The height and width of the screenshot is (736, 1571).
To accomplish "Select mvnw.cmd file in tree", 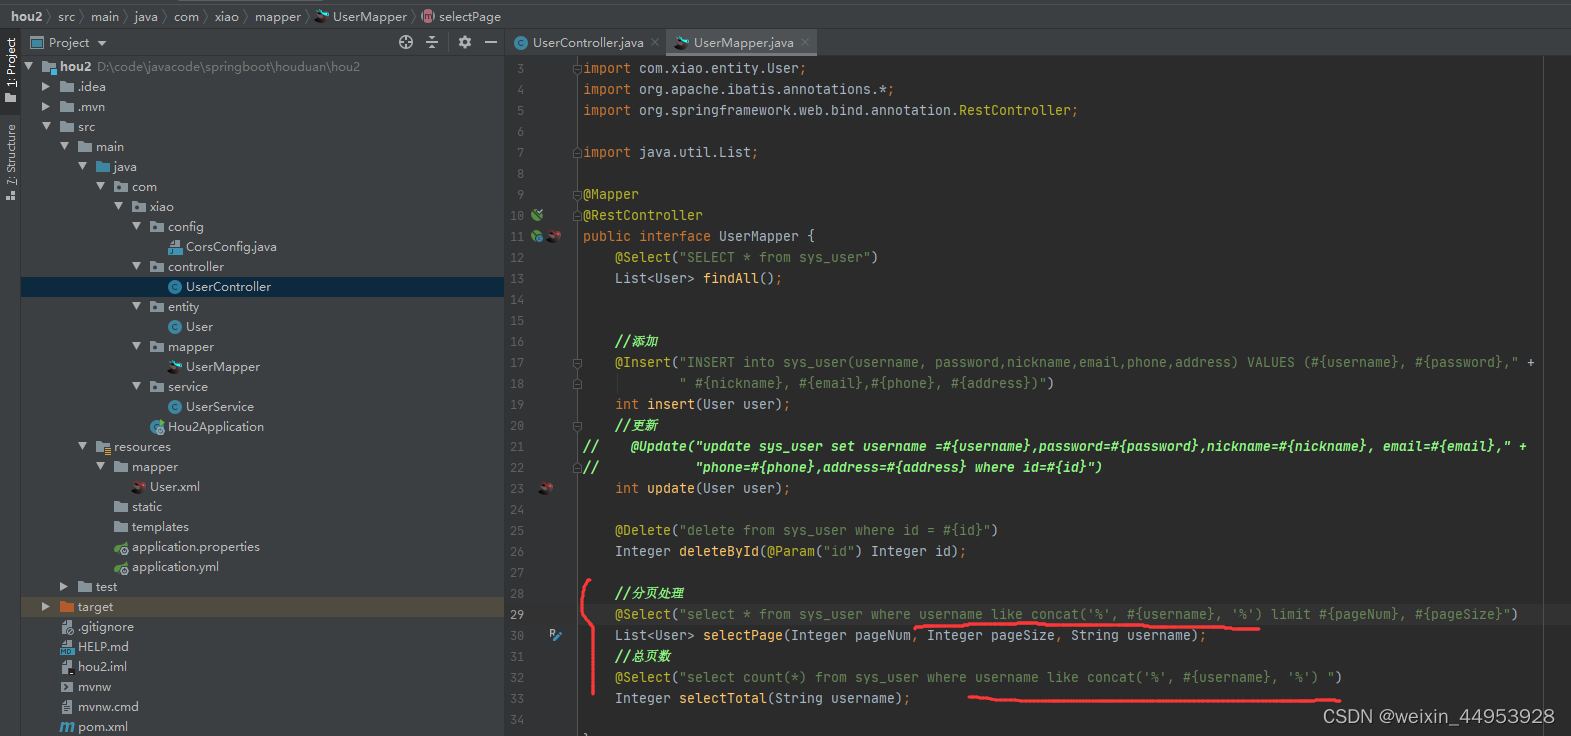I will pos(108,706).
